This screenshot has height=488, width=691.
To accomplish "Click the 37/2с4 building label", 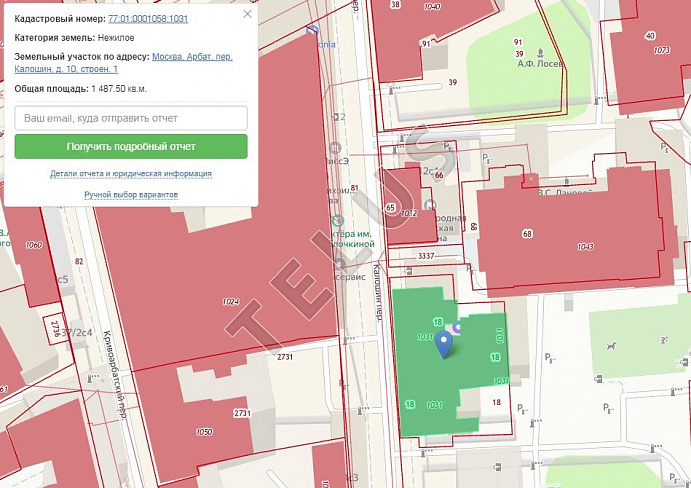I will tap(77, 332).
